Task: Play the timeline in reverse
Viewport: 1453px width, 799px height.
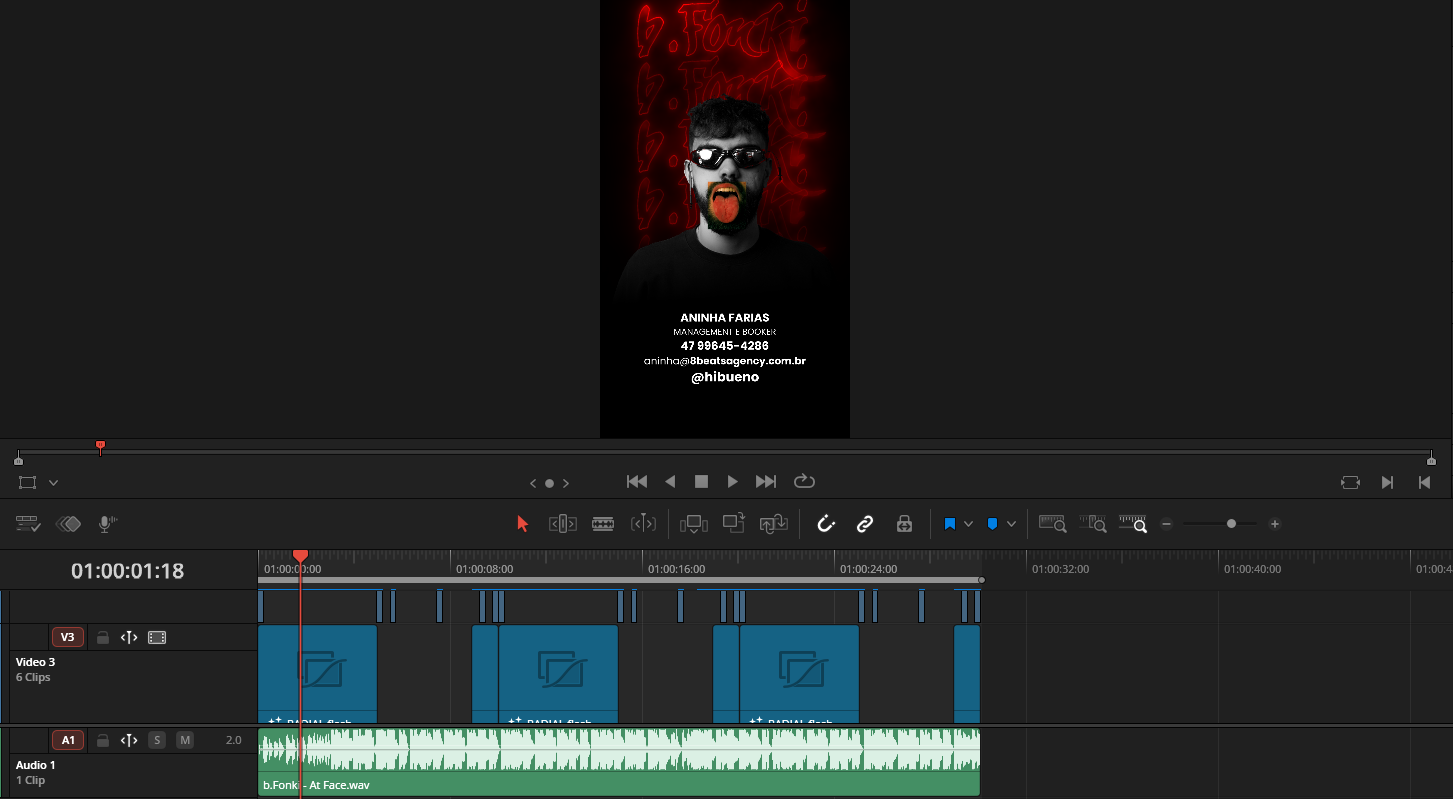Action: 670,482
